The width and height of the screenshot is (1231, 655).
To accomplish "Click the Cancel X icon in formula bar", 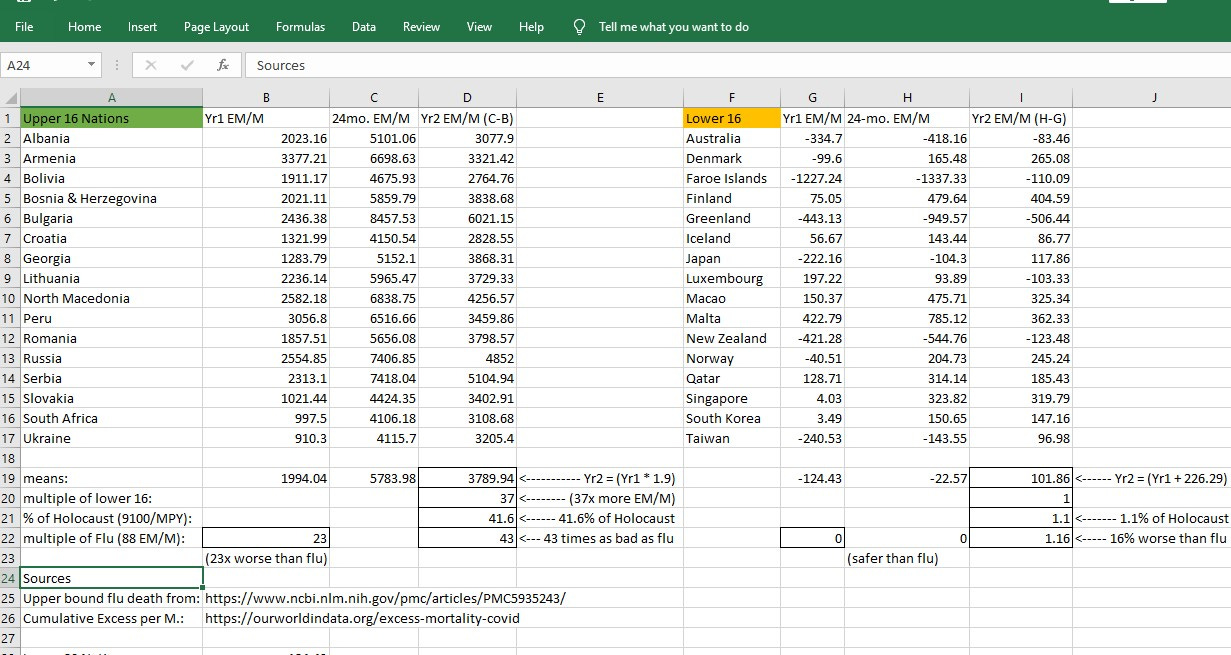I will point(151,65).
